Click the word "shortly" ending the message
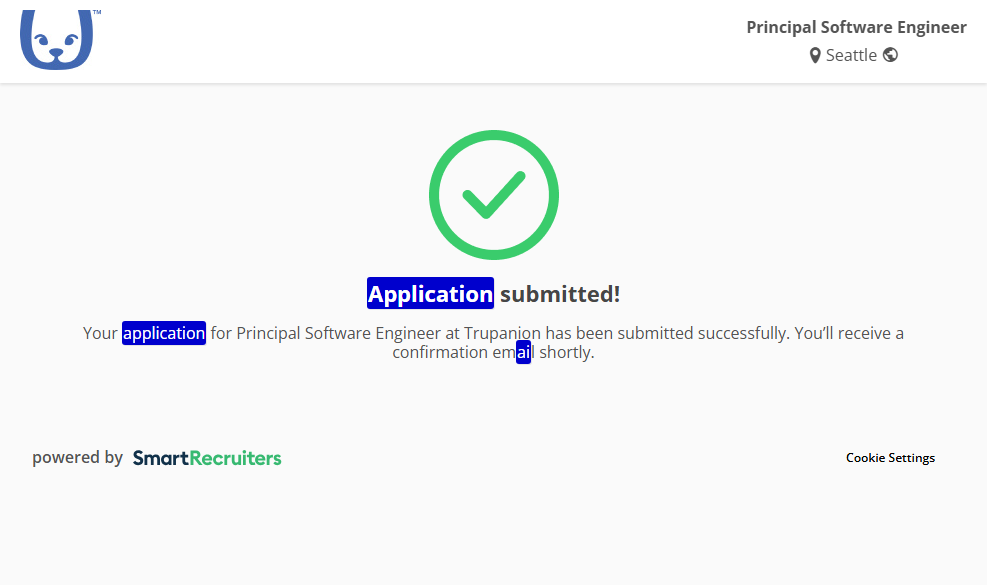 566,353
